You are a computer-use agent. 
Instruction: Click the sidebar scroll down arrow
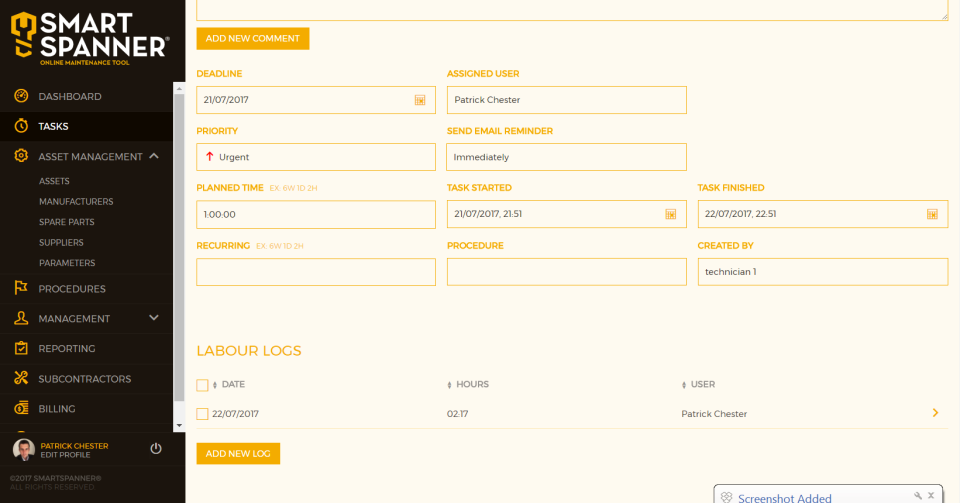(x=179, y=425)
